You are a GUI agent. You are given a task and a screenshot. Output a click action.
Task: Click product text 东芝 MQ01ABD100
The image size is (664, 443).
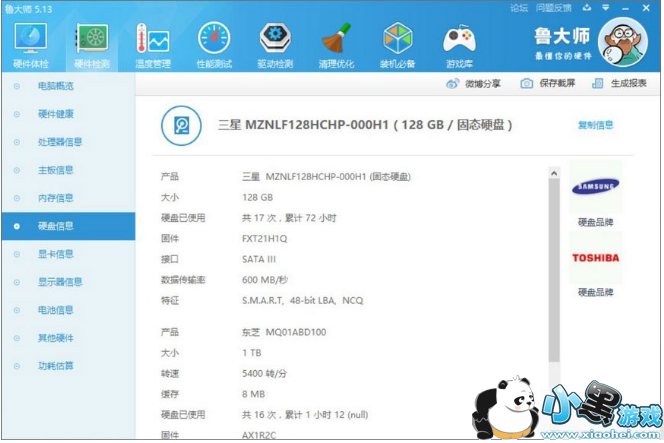pos(284,332)
